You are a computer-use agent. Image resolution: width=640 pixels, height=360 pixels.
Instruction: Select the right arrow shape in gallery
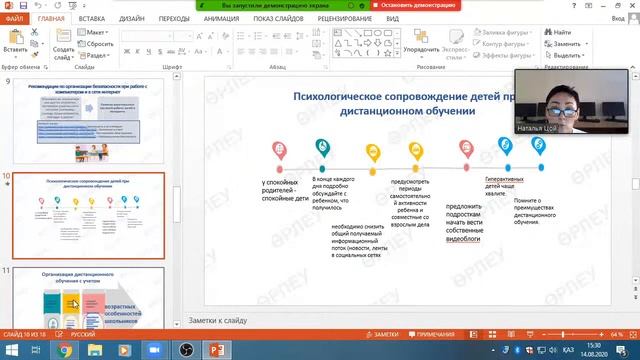pos(368,43)
